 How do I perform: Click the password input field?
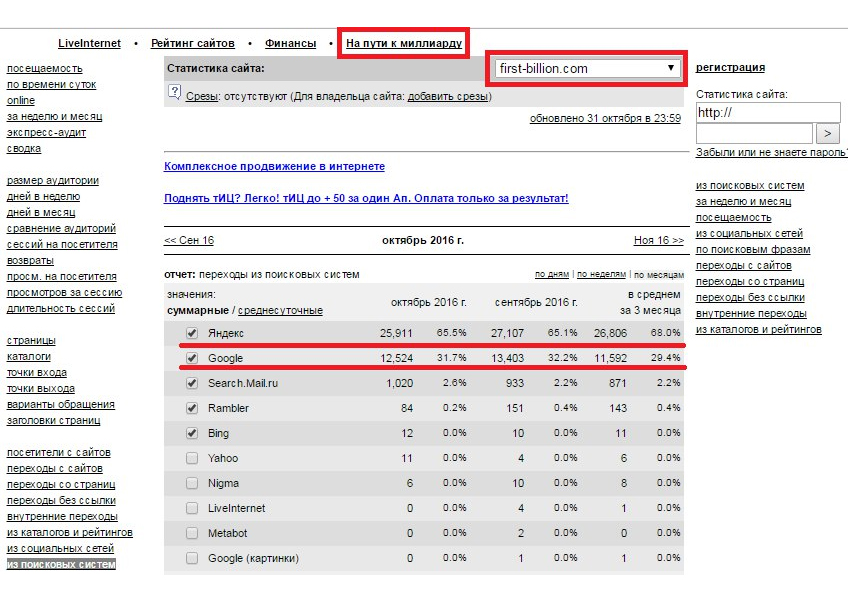point(754,133)
